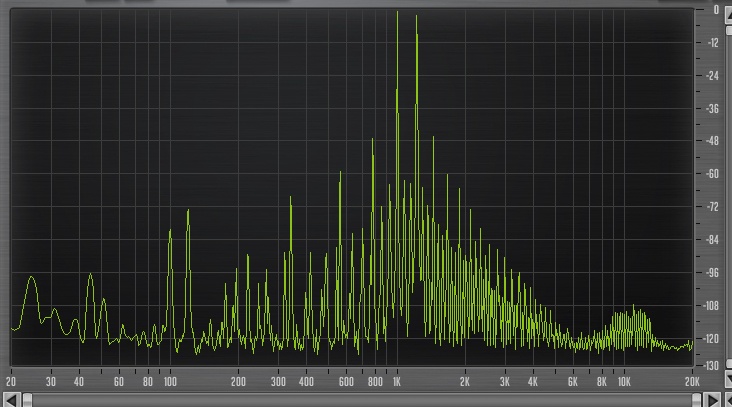Screen dimensions: 732x407
Task: Click the left handle of the horizontal scrollbar
Action: (28, 400)
